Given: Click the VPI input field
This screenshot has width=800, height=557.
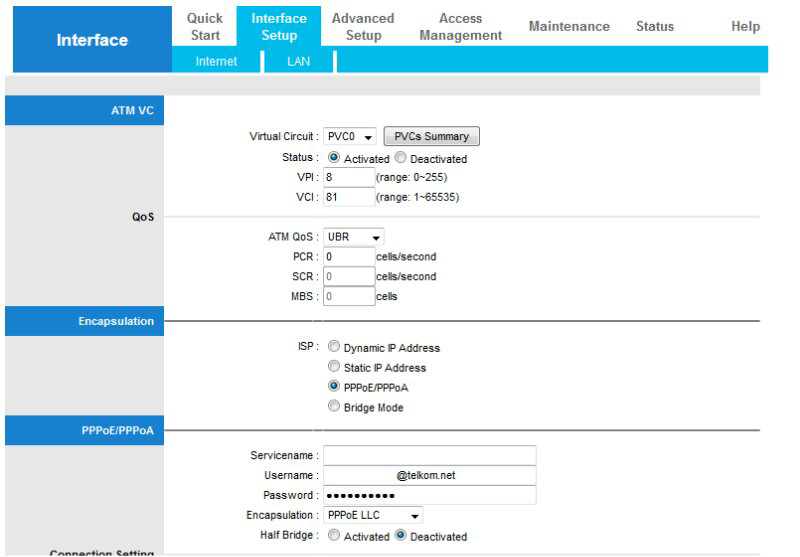Looking at the screenshot, I should coord(348,177).
